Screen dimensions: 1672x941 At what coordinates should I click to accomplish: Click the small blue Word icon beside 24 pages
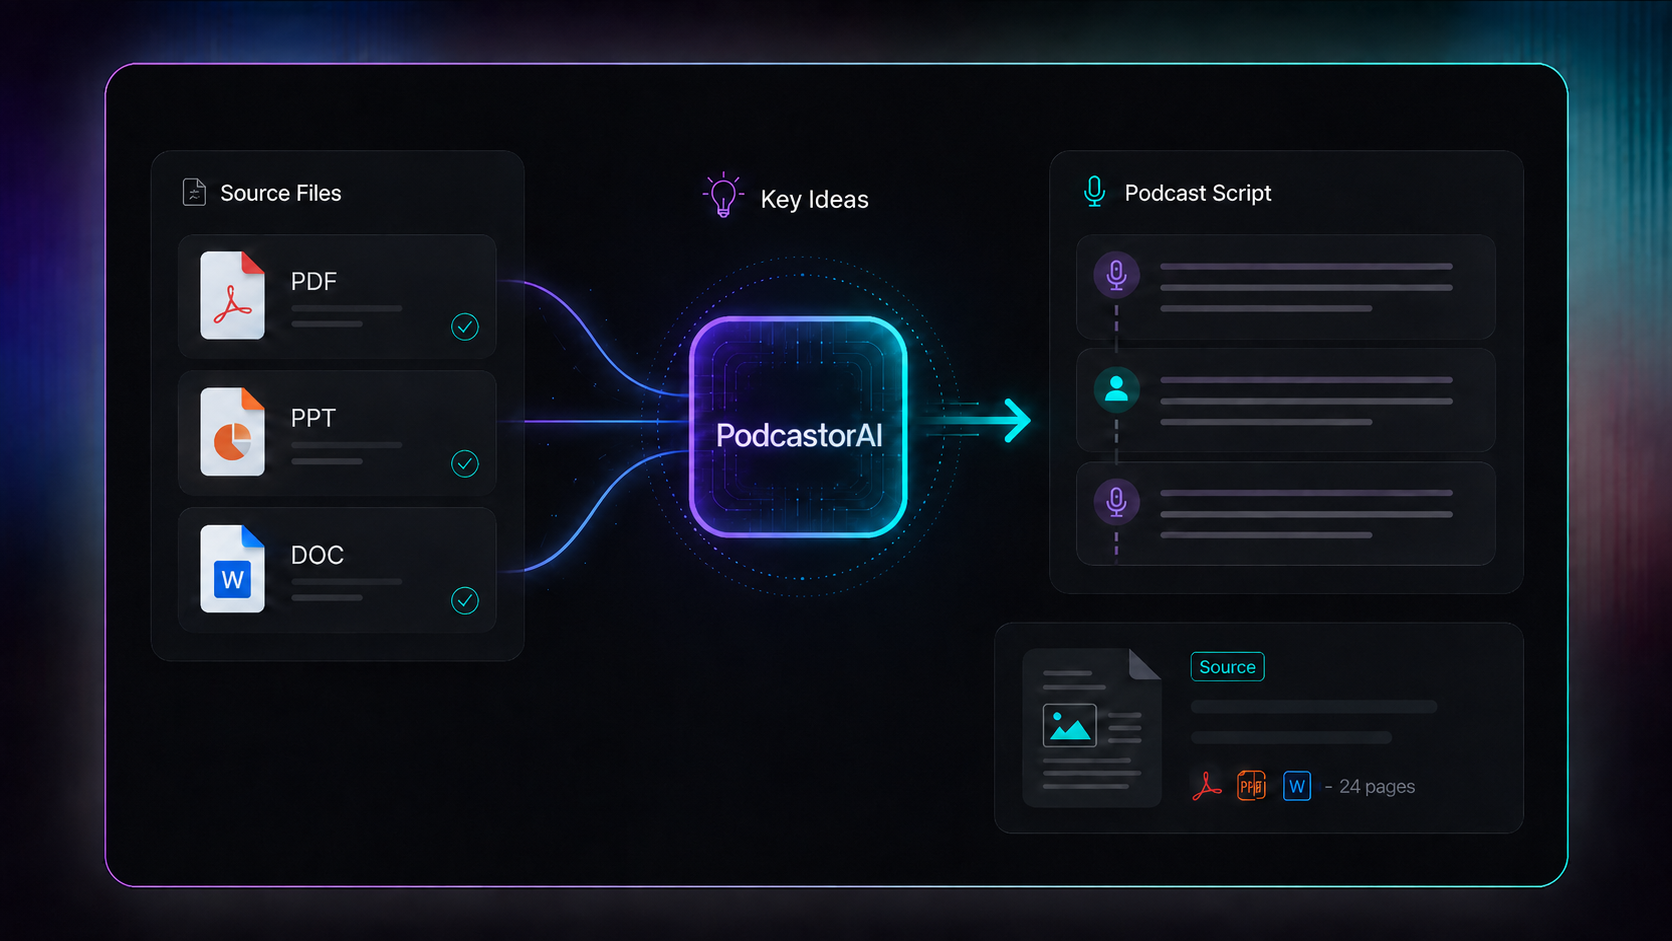[x=1297, y=786]
